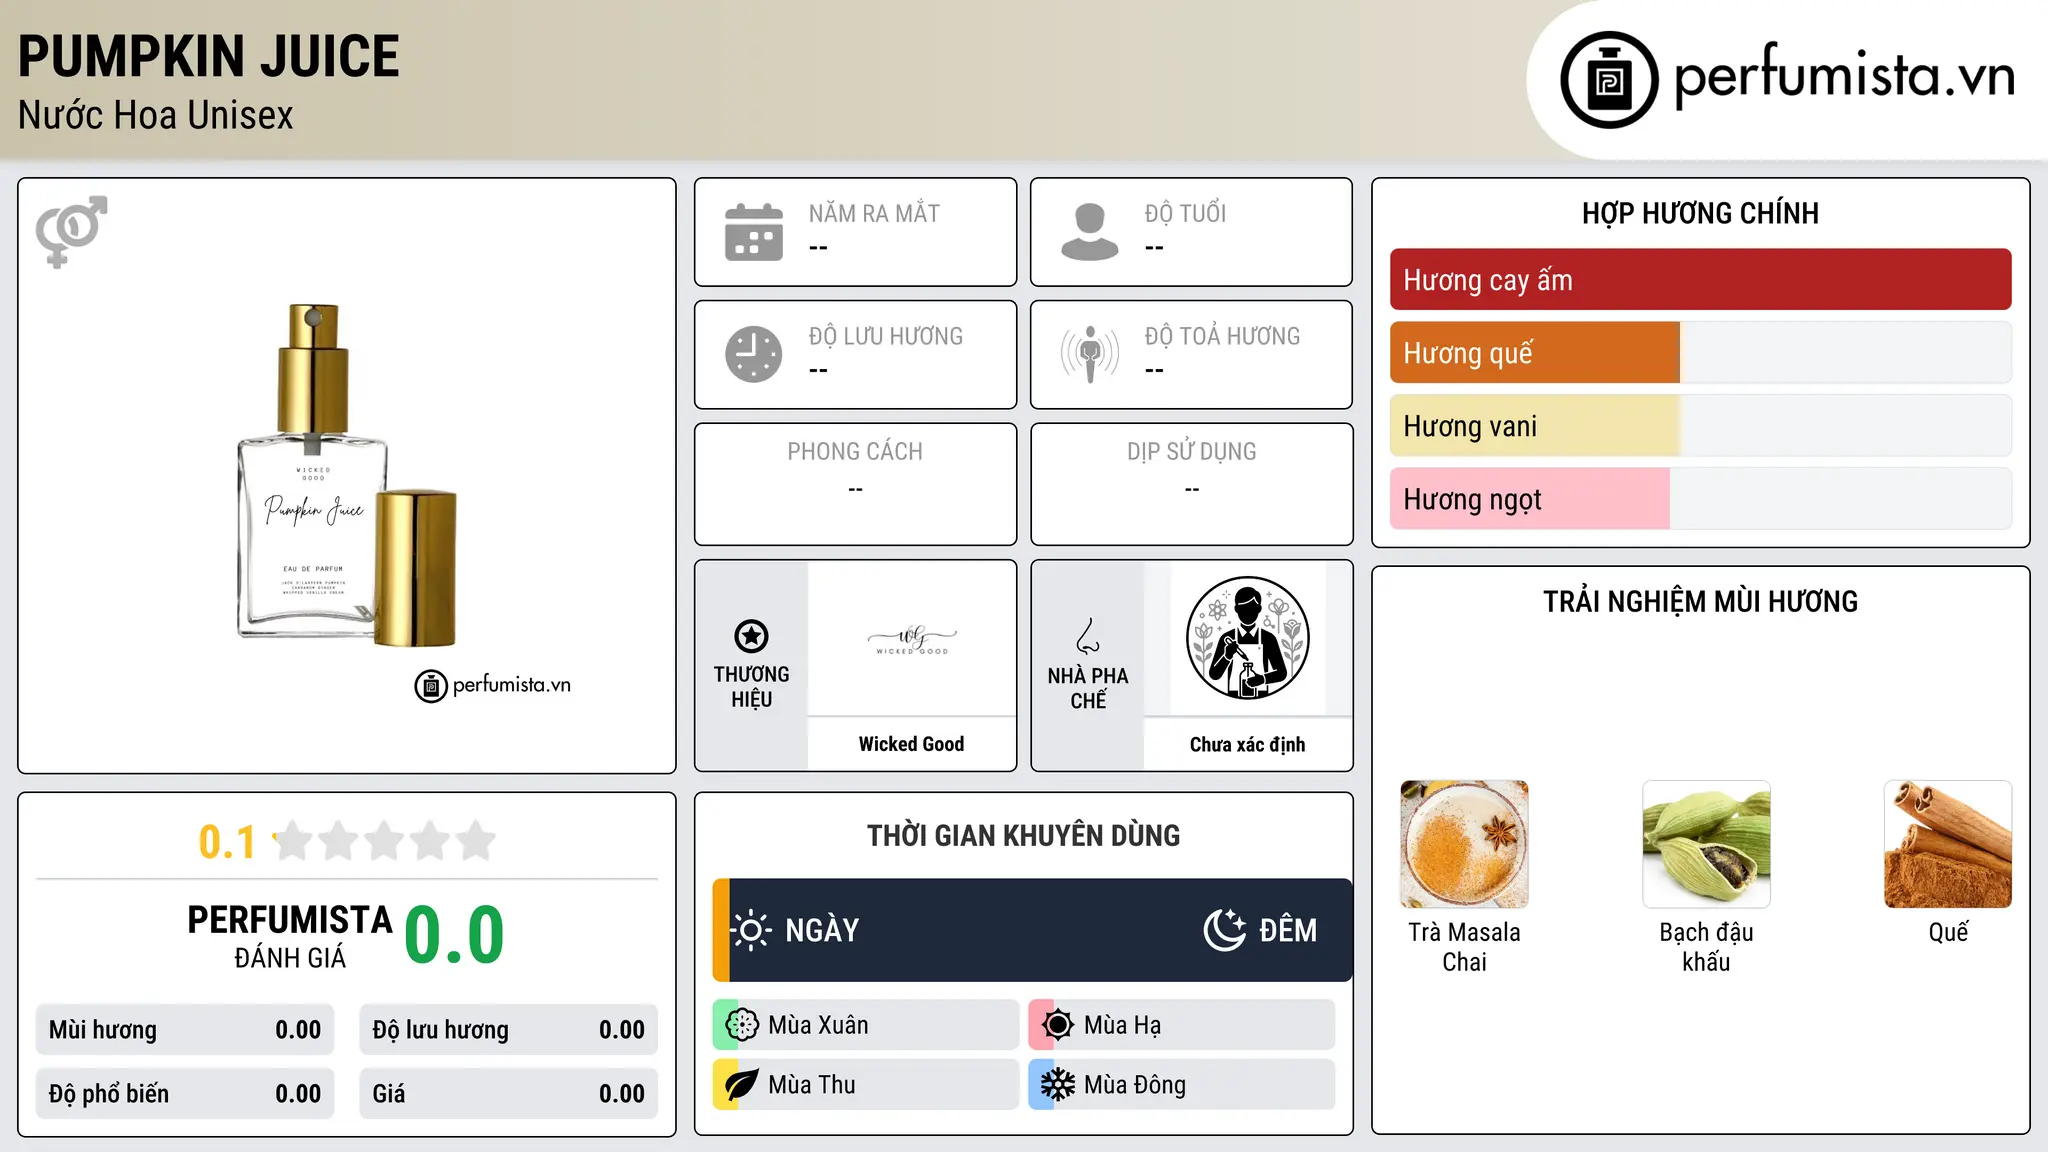The width and height of the screenshot is (2048, 1152).
Task: Select the Mùa Đông season label
Action: point(1135,1085)
